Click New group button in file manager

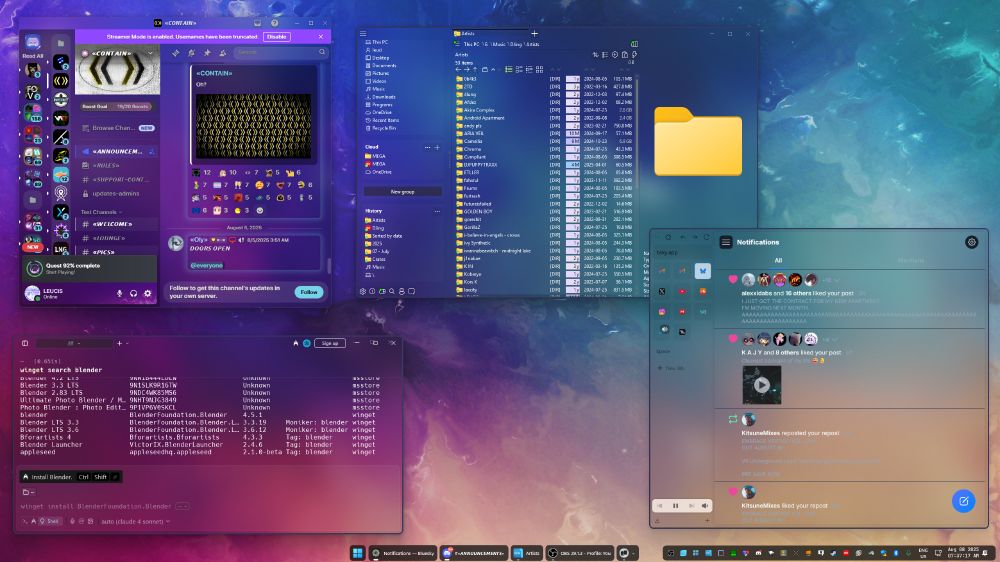pos(402,192)
